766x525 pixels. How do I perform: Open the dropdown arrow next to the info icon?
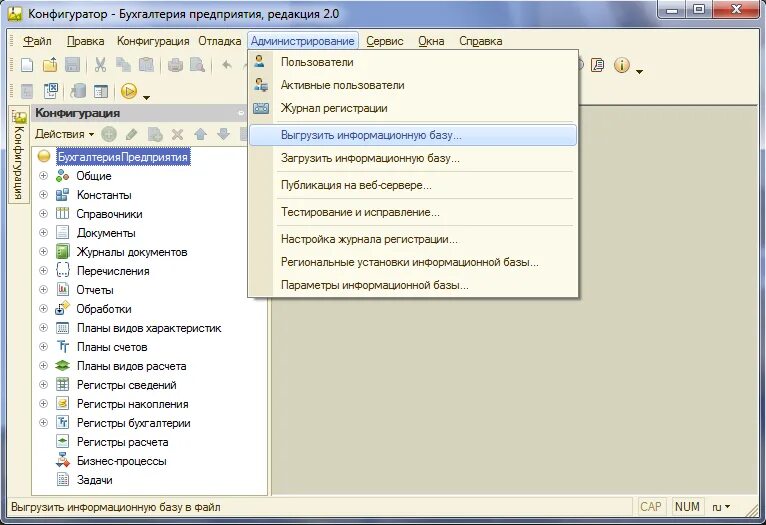point(639,72)
